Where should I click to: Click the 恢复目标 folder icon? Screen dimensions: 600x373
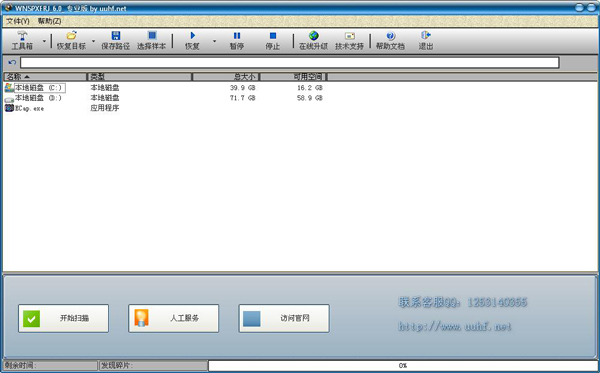pos(72,36)
